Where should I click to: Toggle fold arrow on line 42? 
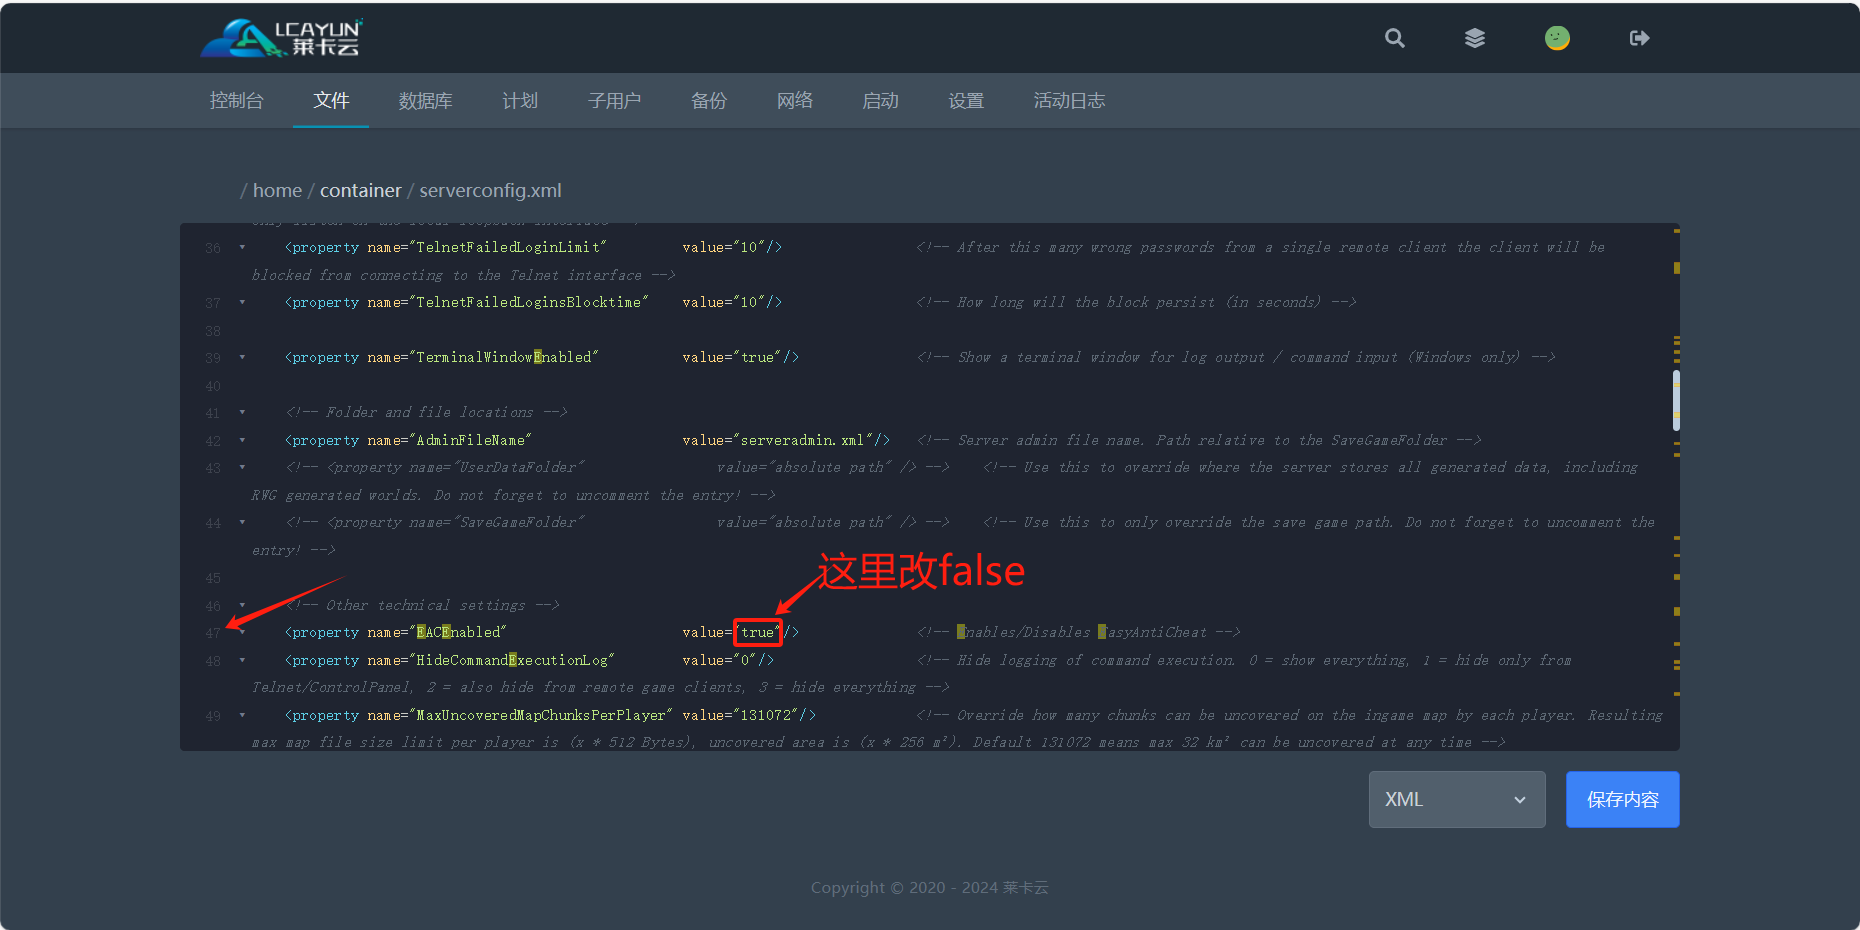242,440
